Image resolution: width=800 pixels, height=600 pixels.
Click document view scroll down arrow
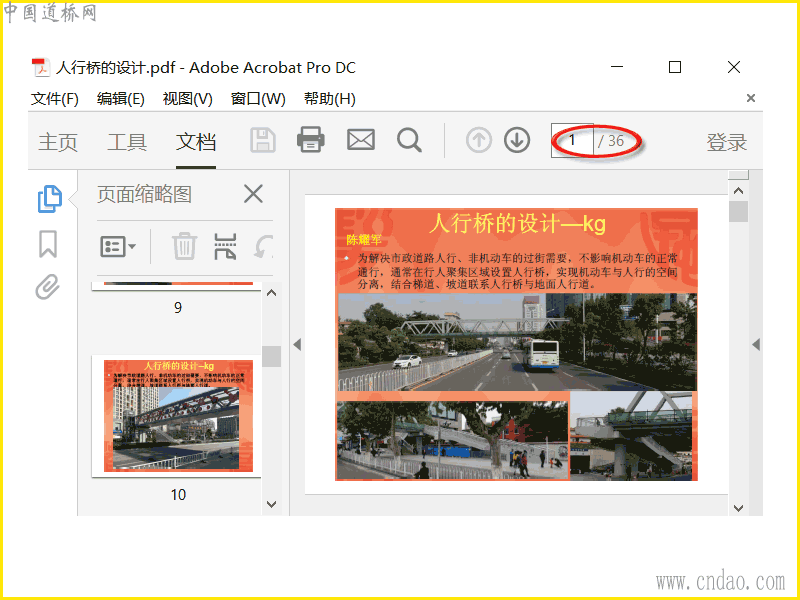click(738, 508)
